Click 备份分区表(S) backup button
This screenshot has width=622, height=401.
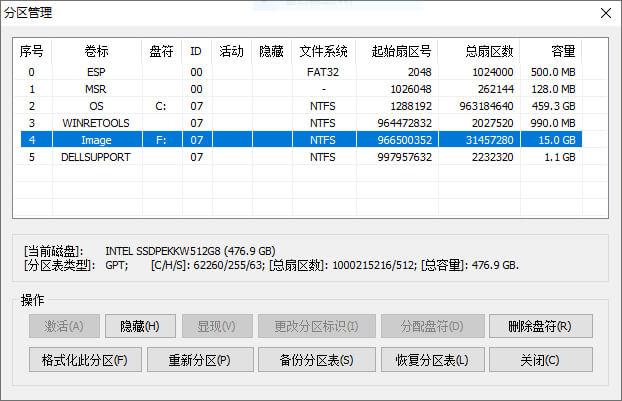point(317,360)
